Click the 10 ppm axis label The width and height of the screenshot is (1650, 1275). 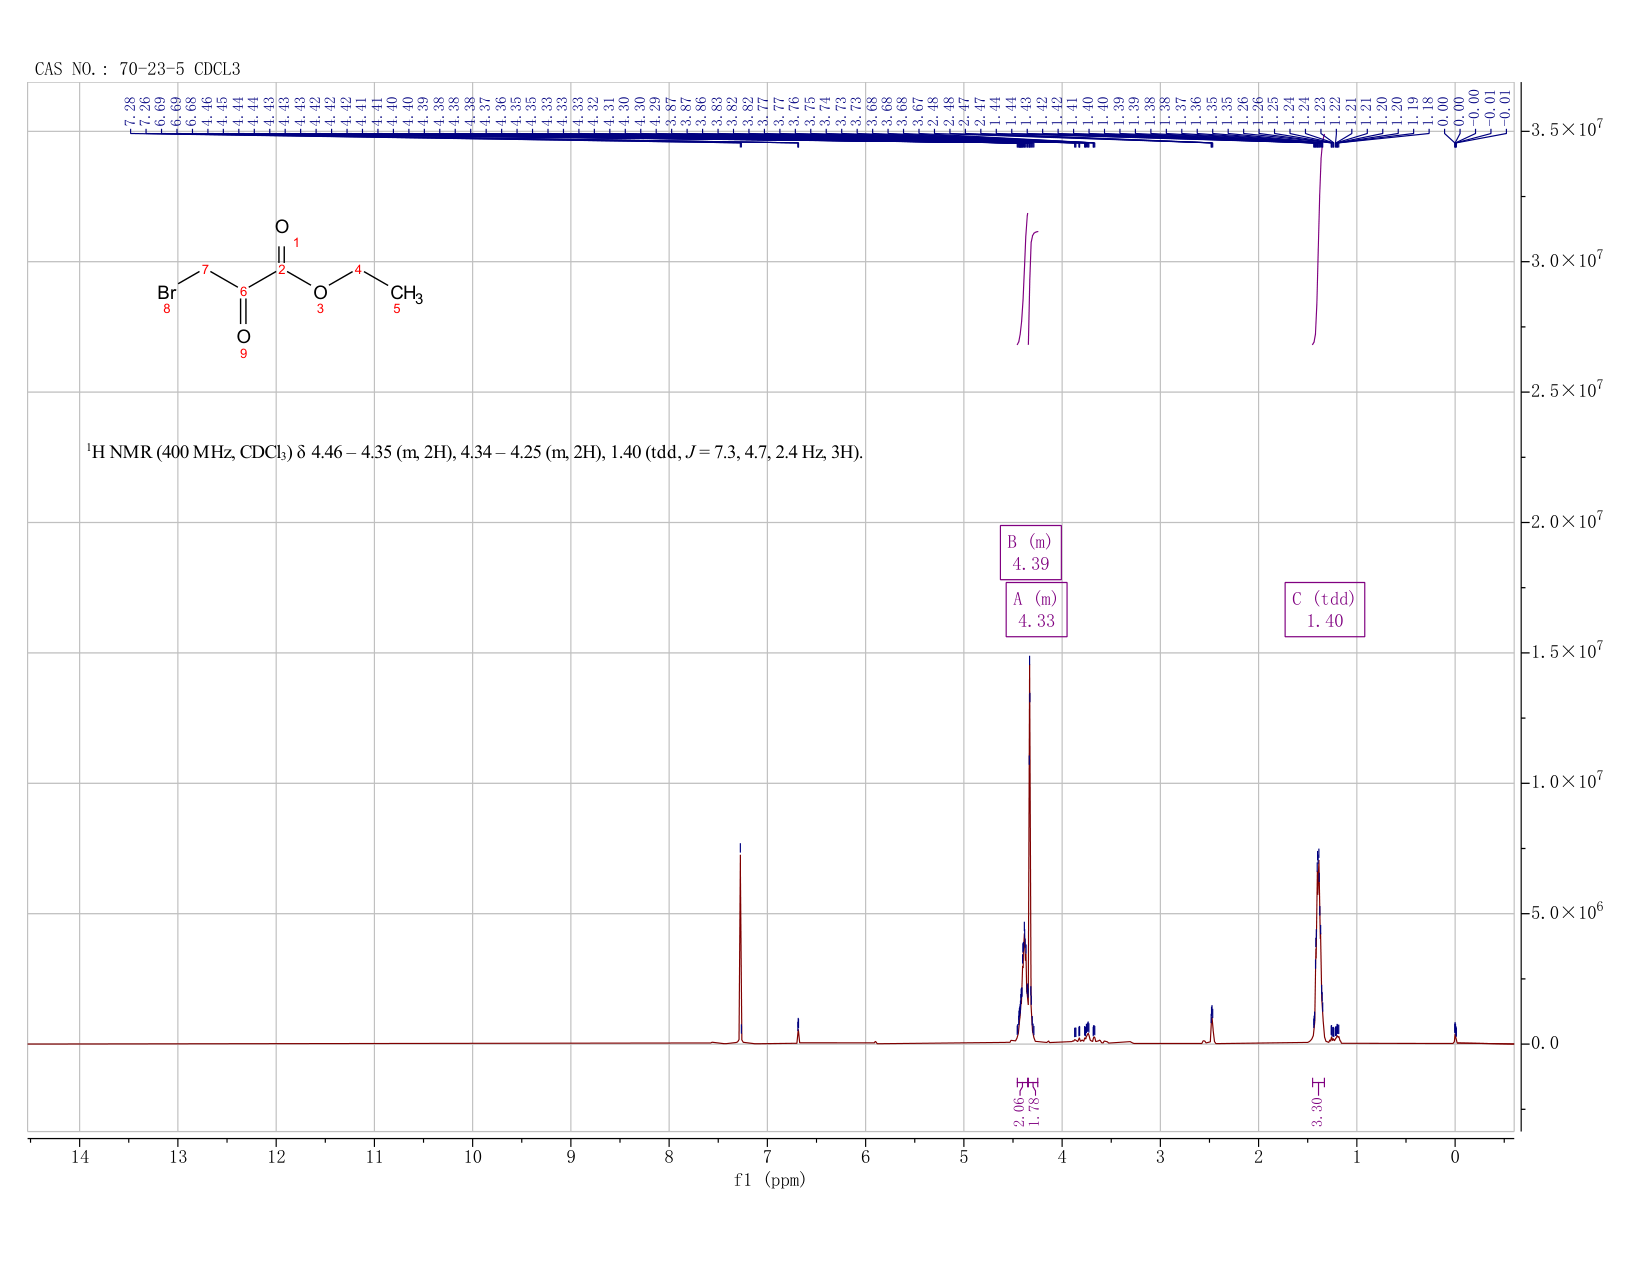[x=473, y=1157]
